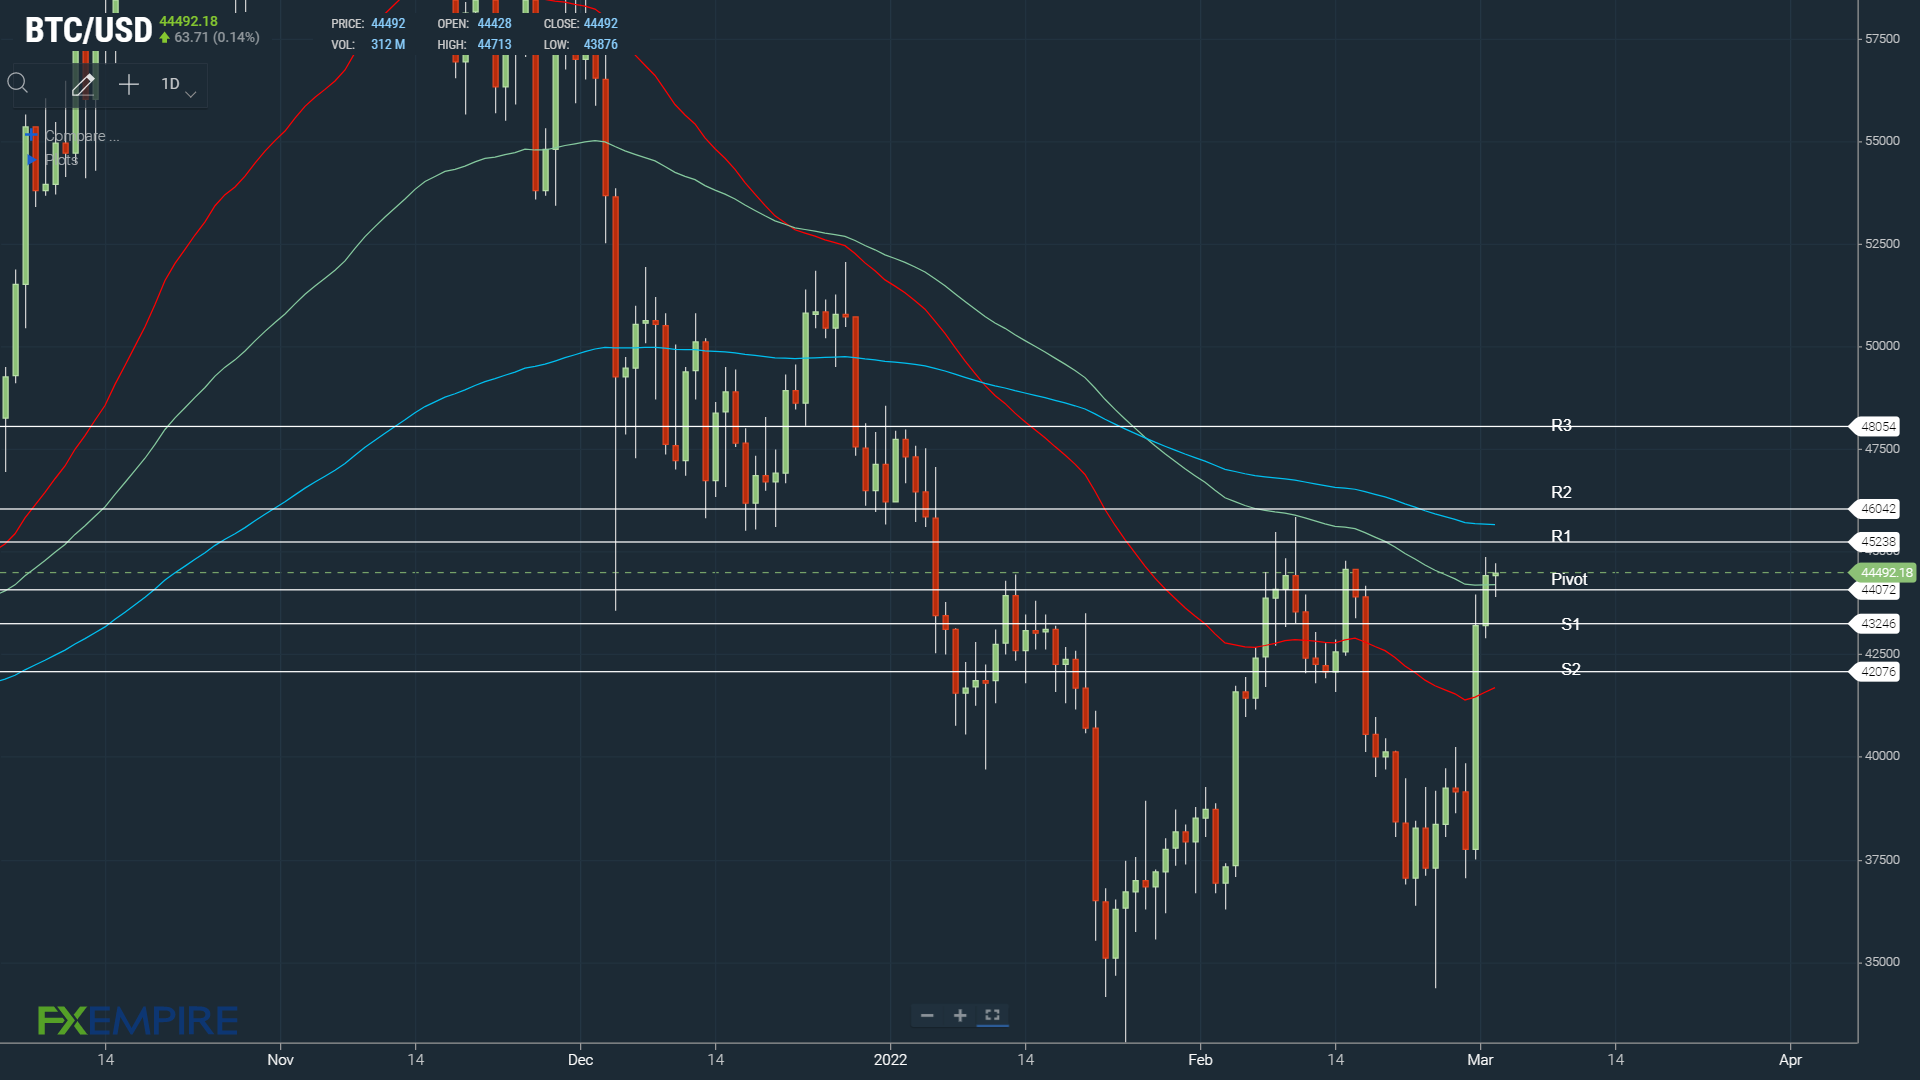This screenshot has height=1080, width=1920.
Task: Click the 42076 price axis tag
Action: (x=1876, y=672)
